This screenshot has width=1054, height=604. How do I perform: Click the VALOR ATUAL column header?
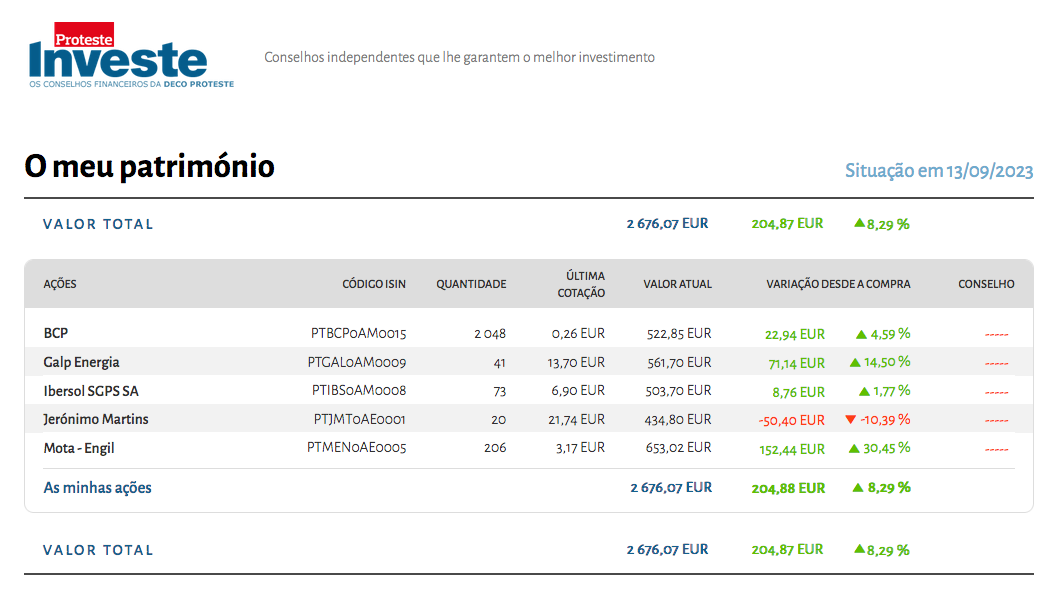click(x=677, y=284)
